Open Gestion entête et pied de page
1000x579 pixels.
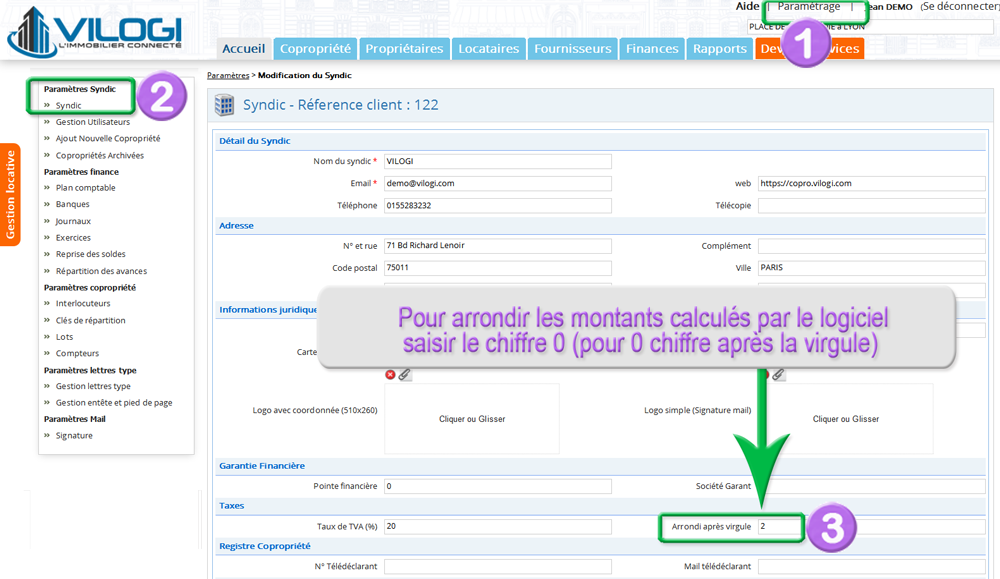114,403
